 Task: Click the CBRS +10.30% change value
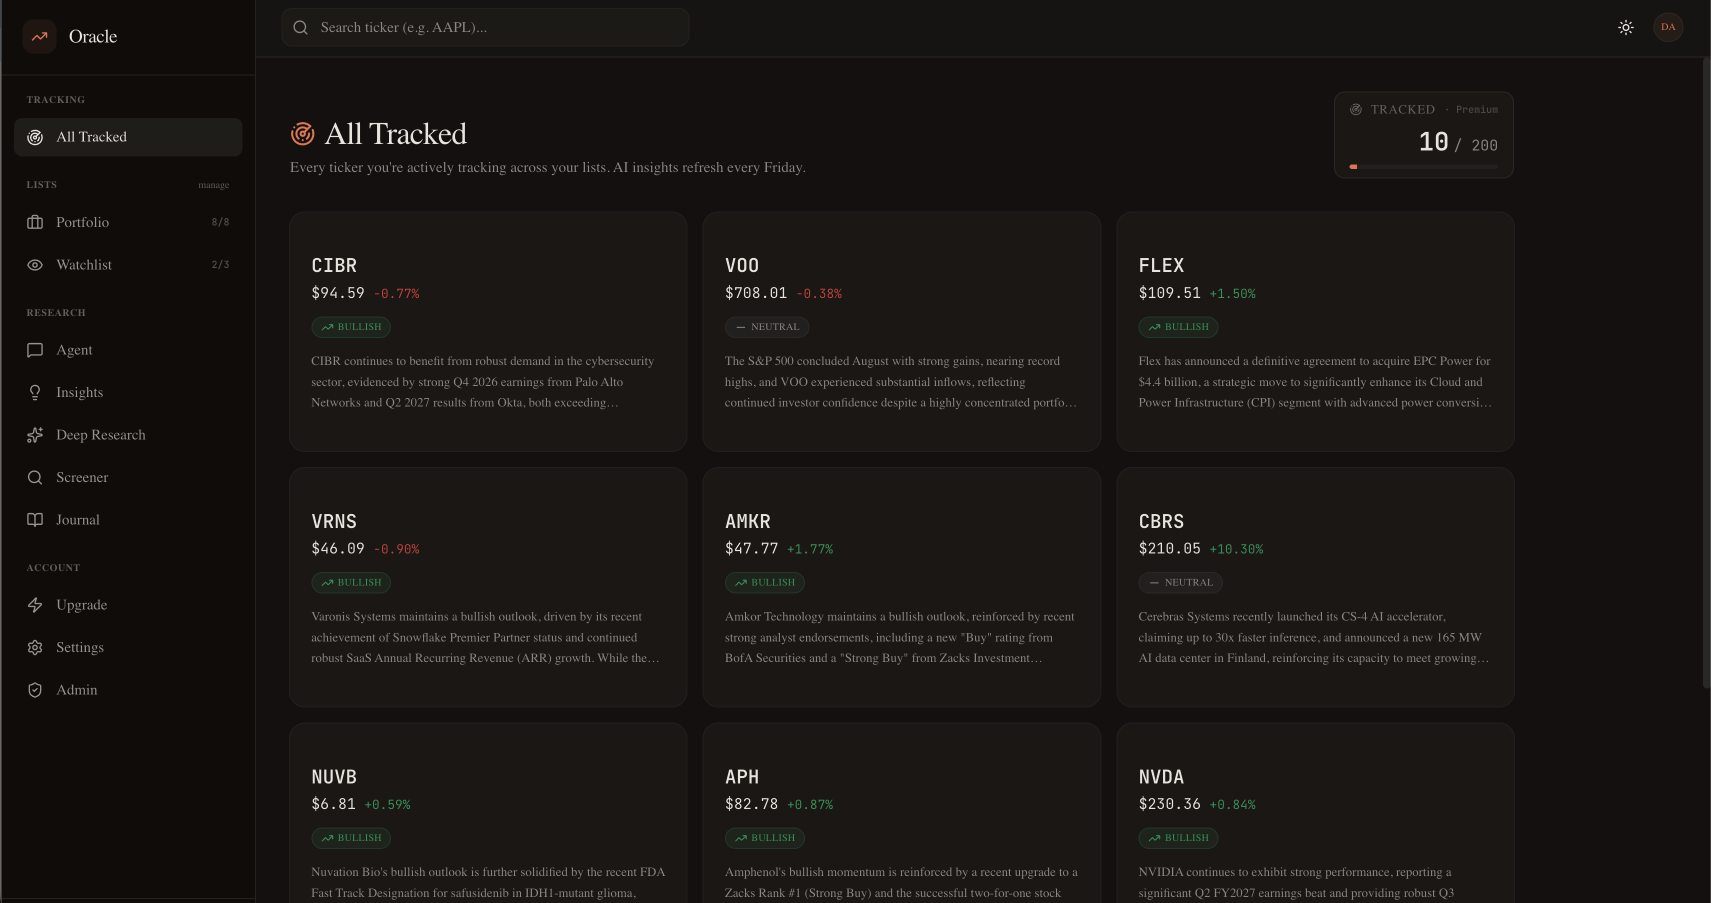click(x=1236, y=549)
